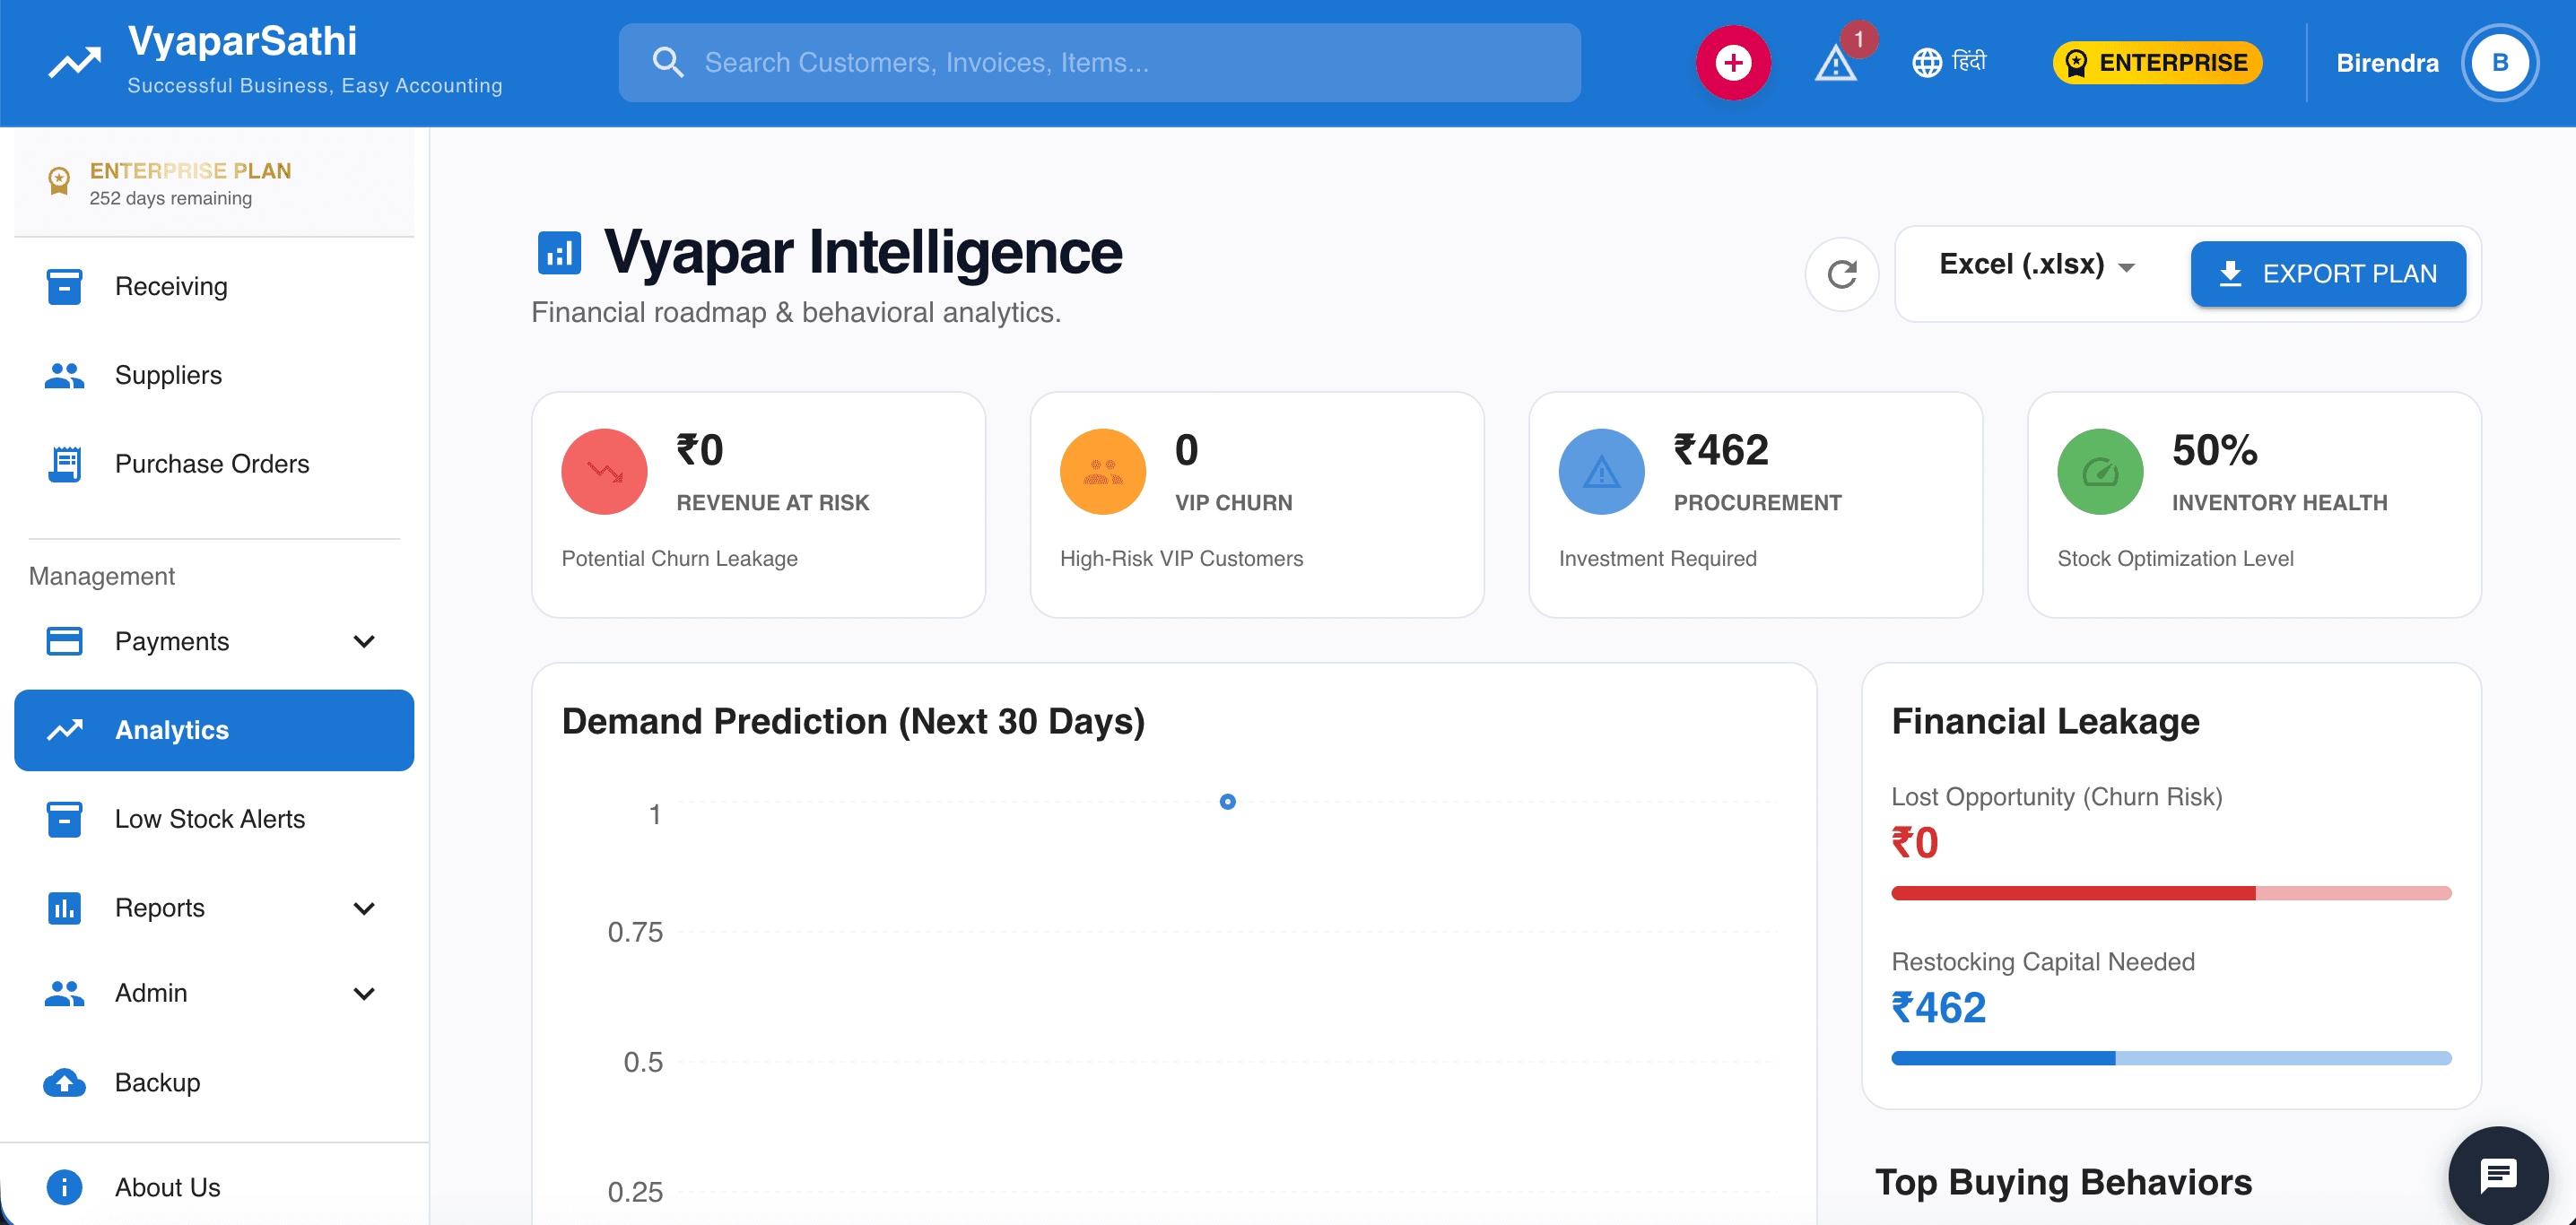The height and width of the screenshot is (1225, 2576).
Task: Click 'Restocking Capital Needed' label
Action: (2042, 962)
